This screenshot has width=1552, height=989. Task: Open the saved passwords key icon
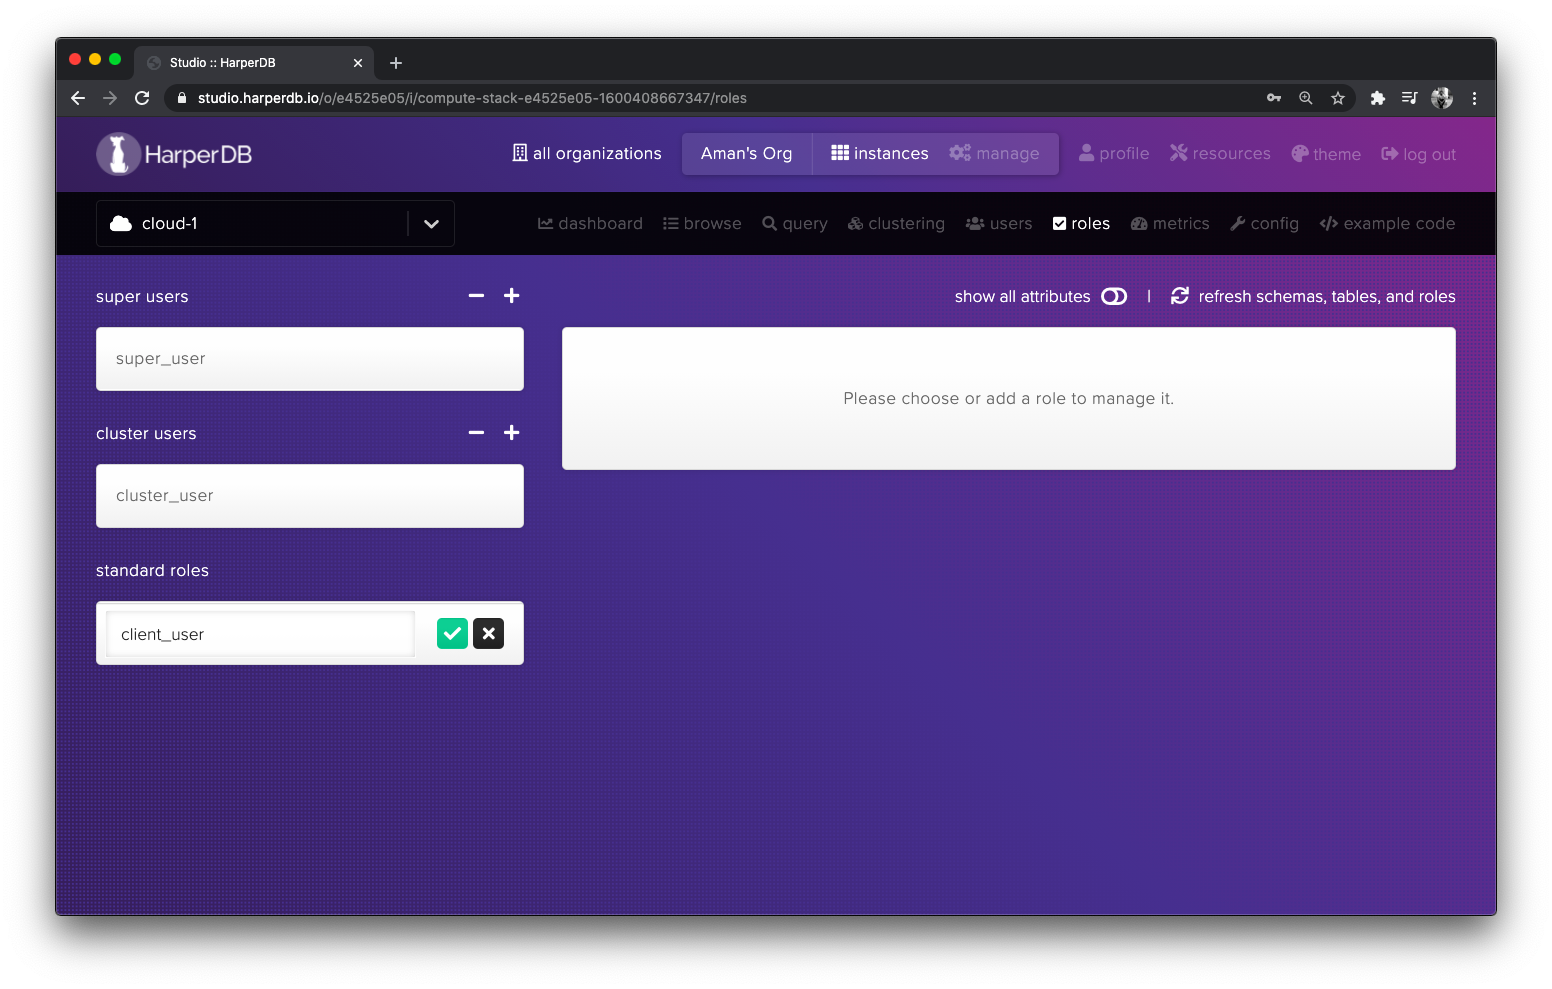(1274, 98)
